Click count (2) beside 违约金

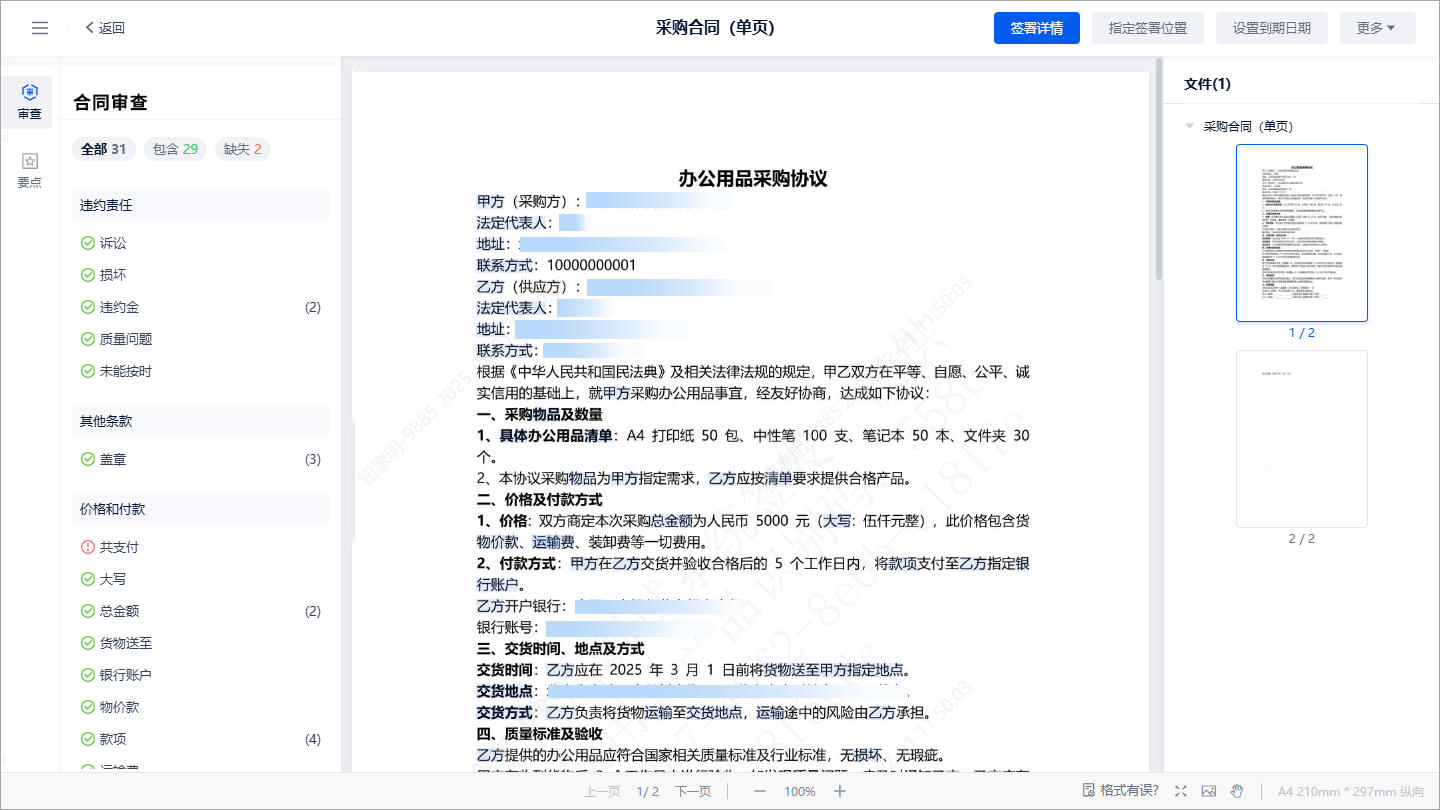coord(313,307)
